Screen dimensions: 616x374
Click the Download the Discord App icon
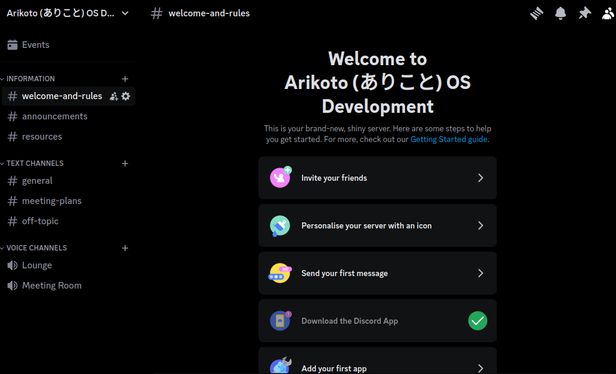(x=280, y=321)
